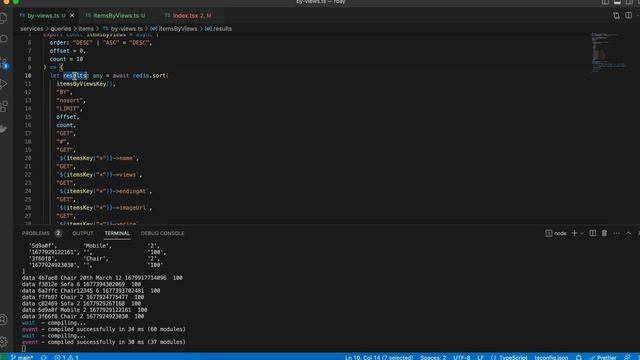
Task: Open the Output panel tab
Action: coord(83,233)
